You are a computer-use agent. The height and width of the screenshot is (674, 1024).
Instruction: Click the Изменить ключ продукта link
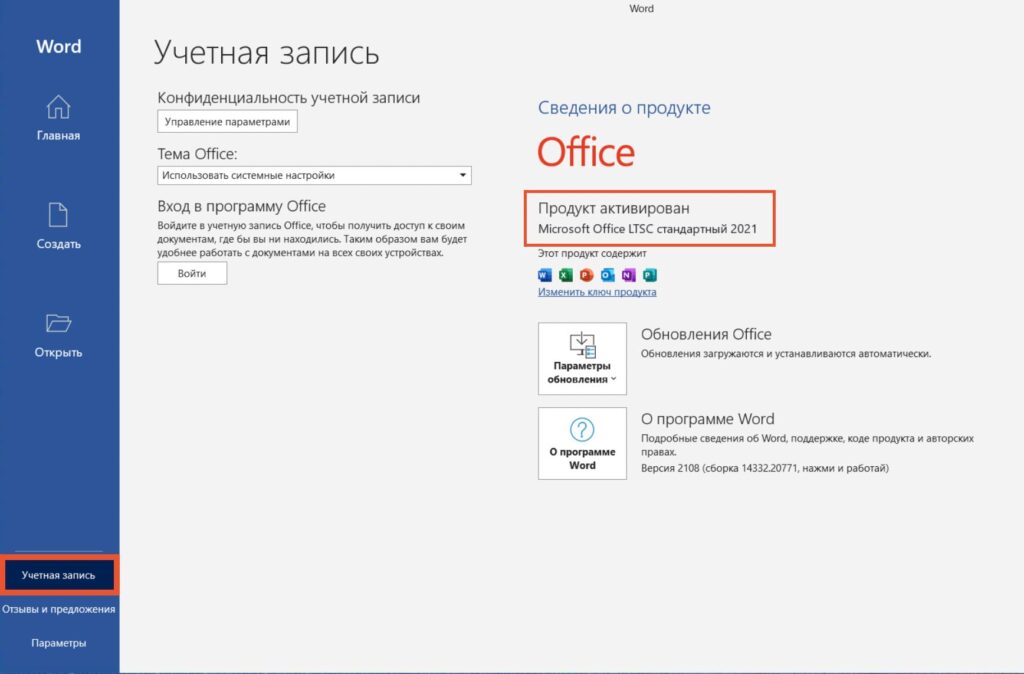click(597, 292)
